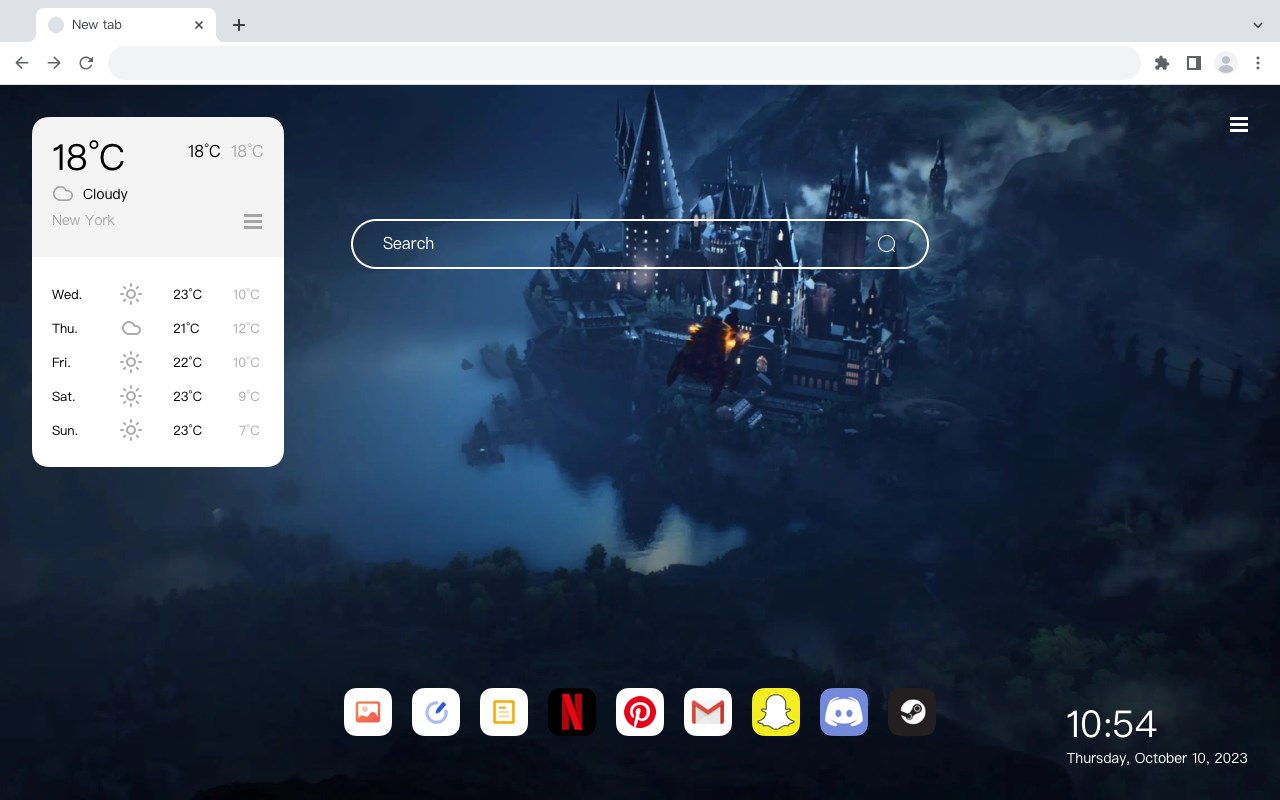This screenshot has width=1280, height=800.
Task: Focus the browser address bar
Action: point(624,63)
